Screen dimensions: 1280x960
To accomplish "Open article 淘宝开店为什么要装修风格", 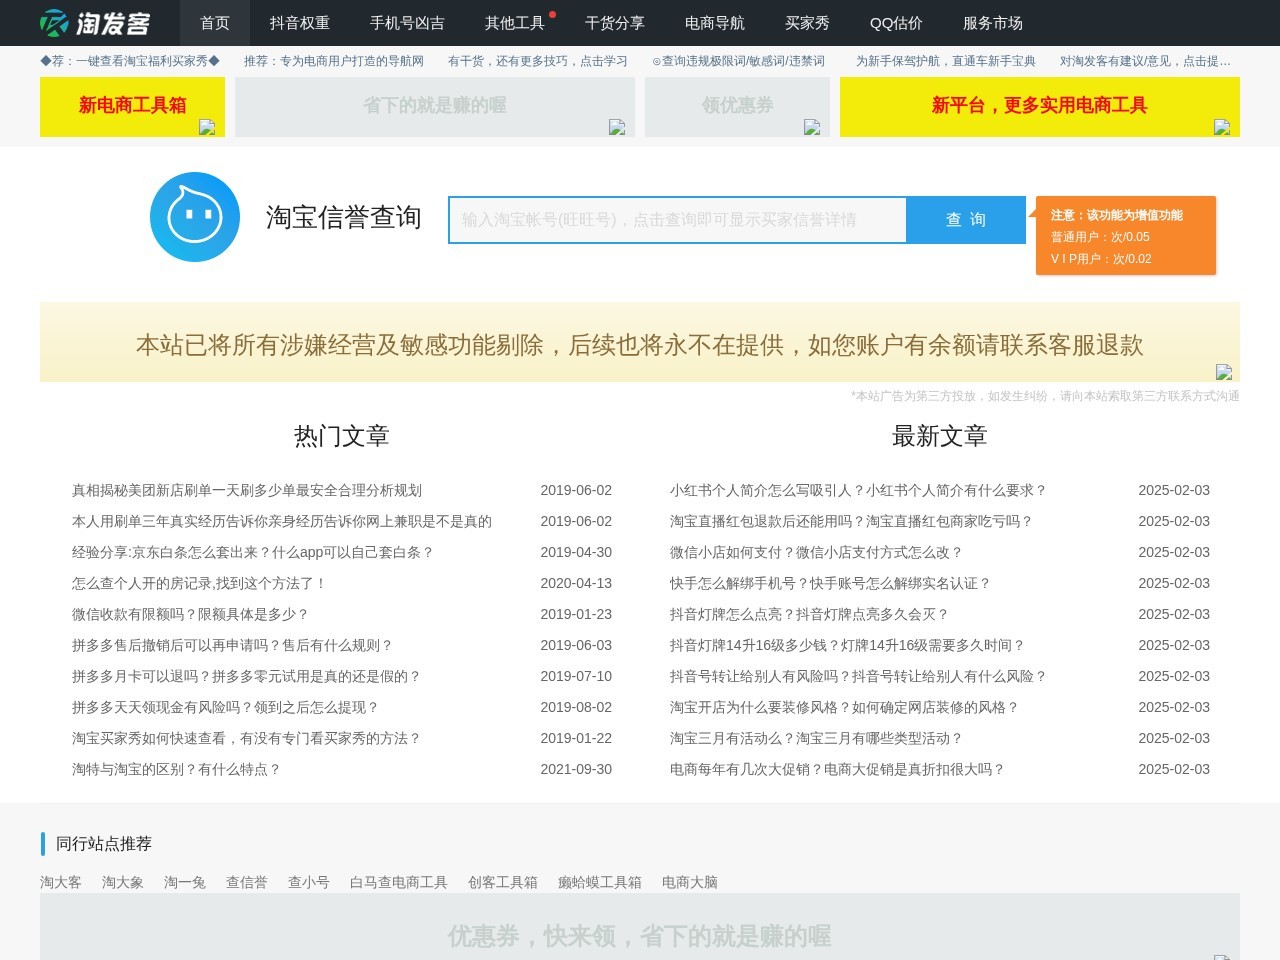I will [844, 707].
